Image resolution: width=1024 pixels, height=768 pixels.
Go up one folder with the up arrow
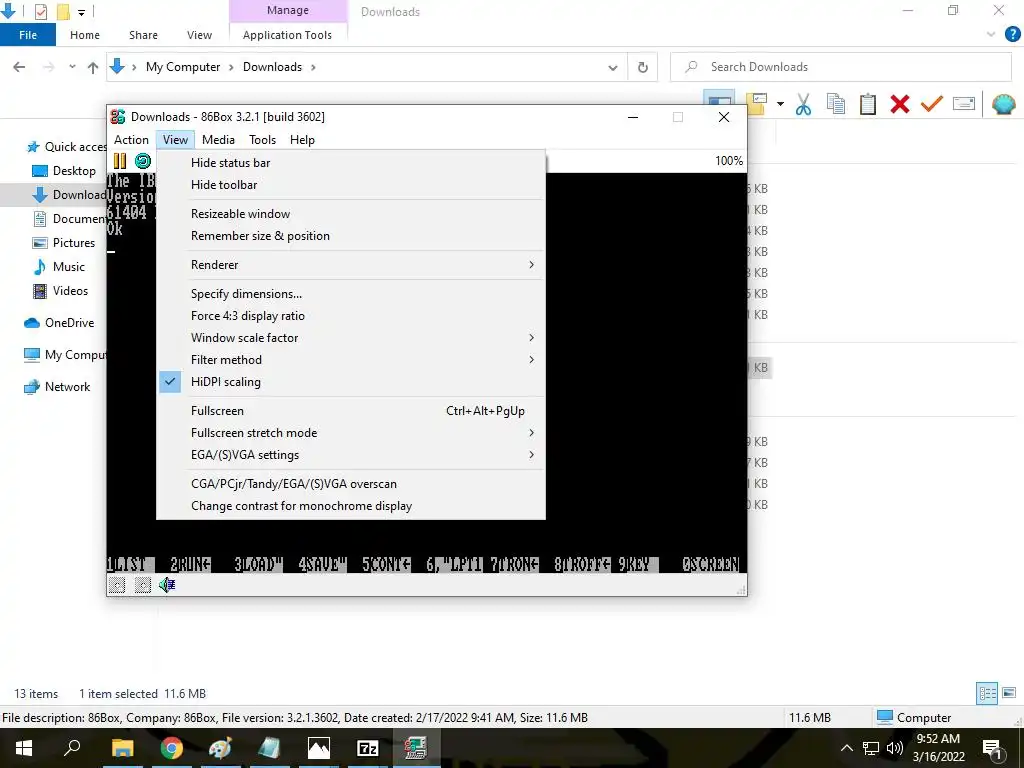(x=93, y=67)
